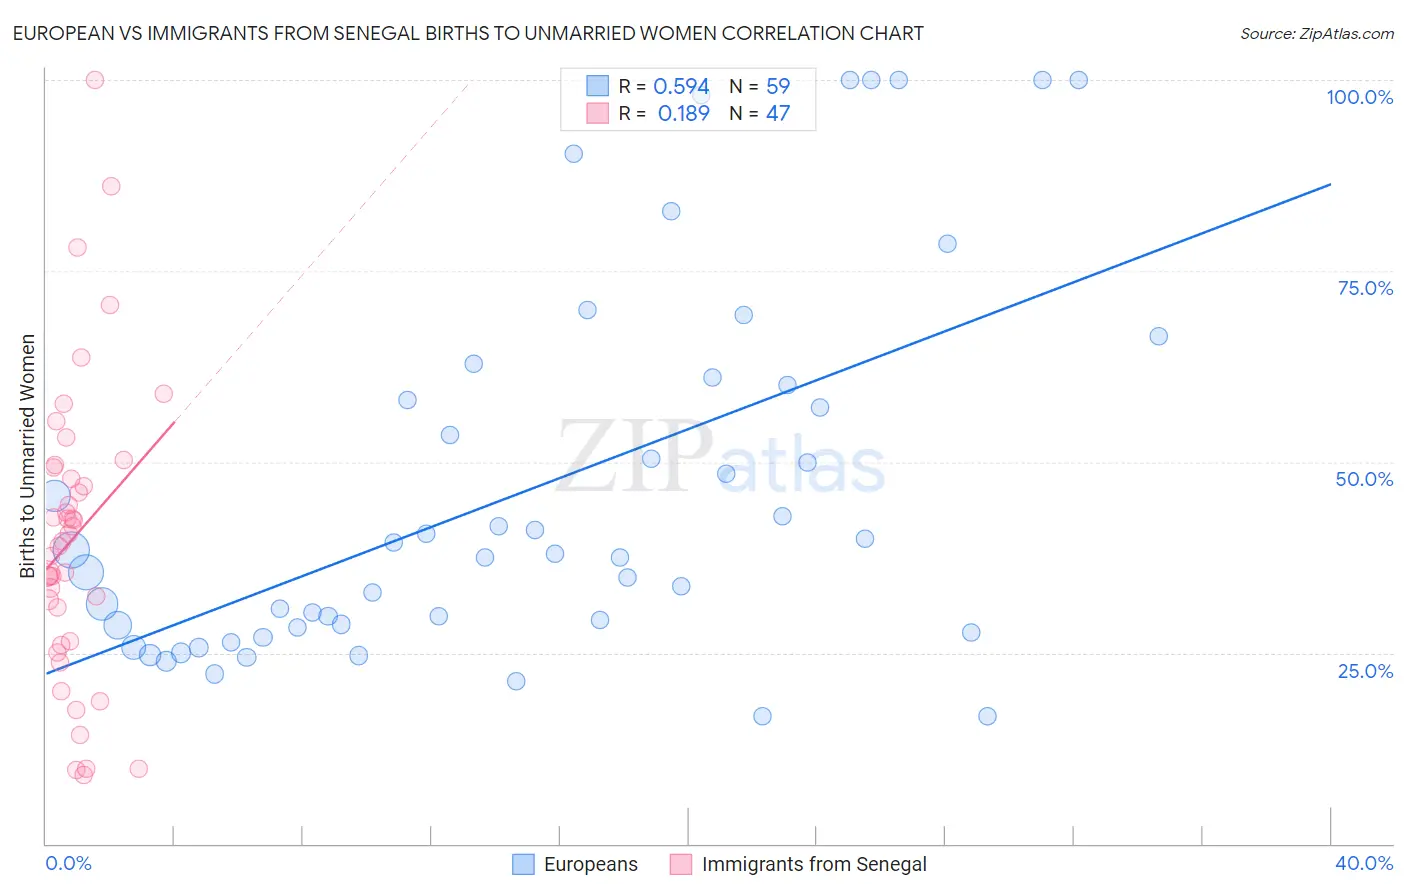The height and width of the screenshot is (892, 1406).
Task: Click the pink data point at top left
Action: coord(95,80)
